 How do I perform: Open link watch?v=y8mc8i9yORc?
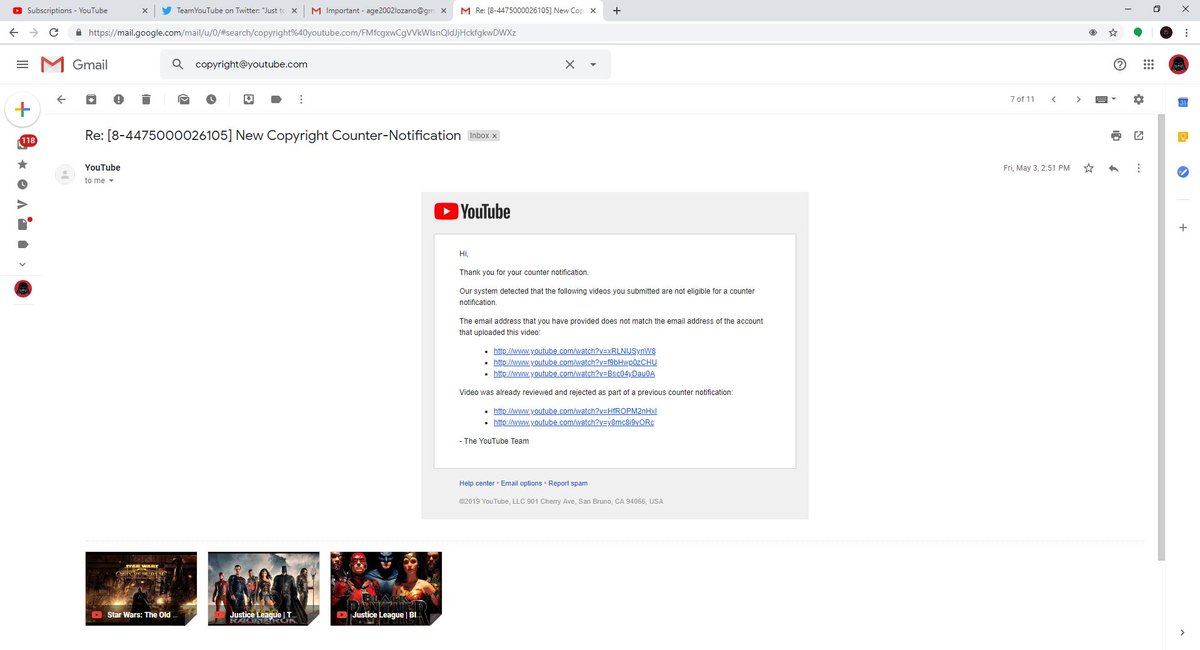click(574, 422)
